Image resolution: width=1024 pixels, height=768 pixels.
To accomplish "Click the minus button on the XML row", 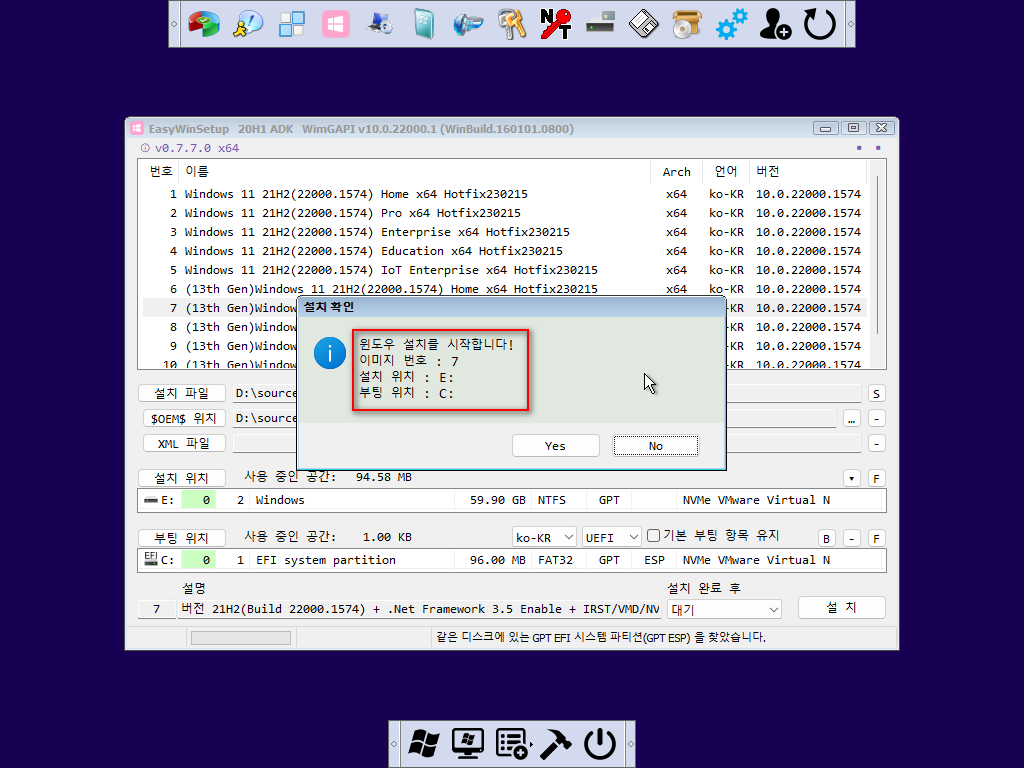I will [x=876, y=444].
